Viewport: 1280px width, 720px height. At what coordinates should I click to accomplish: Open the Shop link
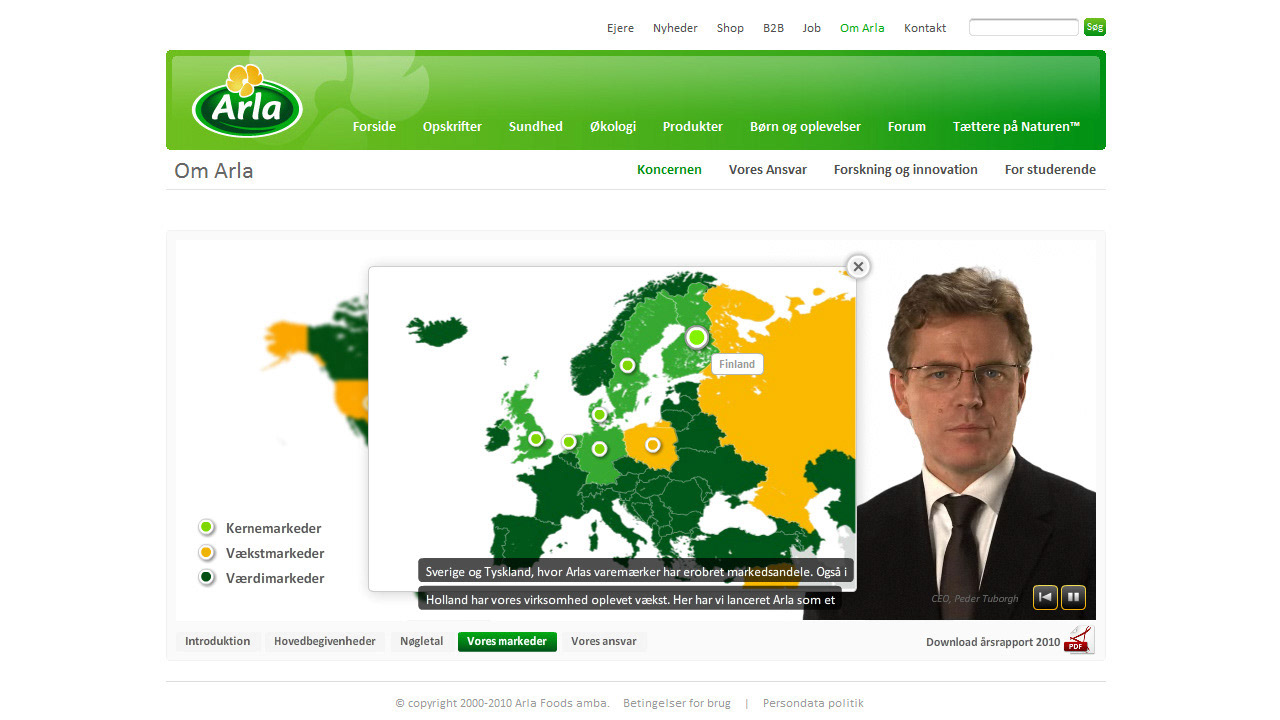pos(730,28)
